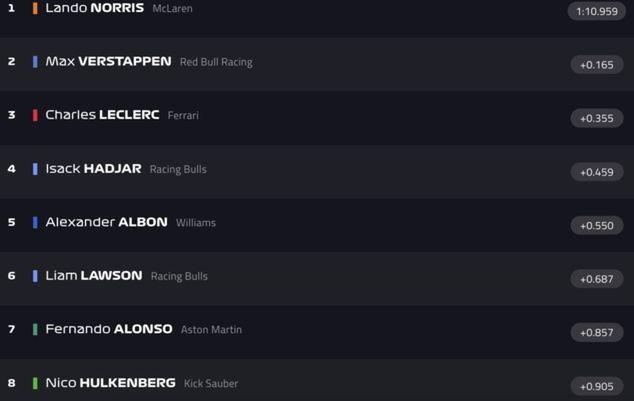Select the +0.355 time gap pill
634x401 pixels.
597,118
